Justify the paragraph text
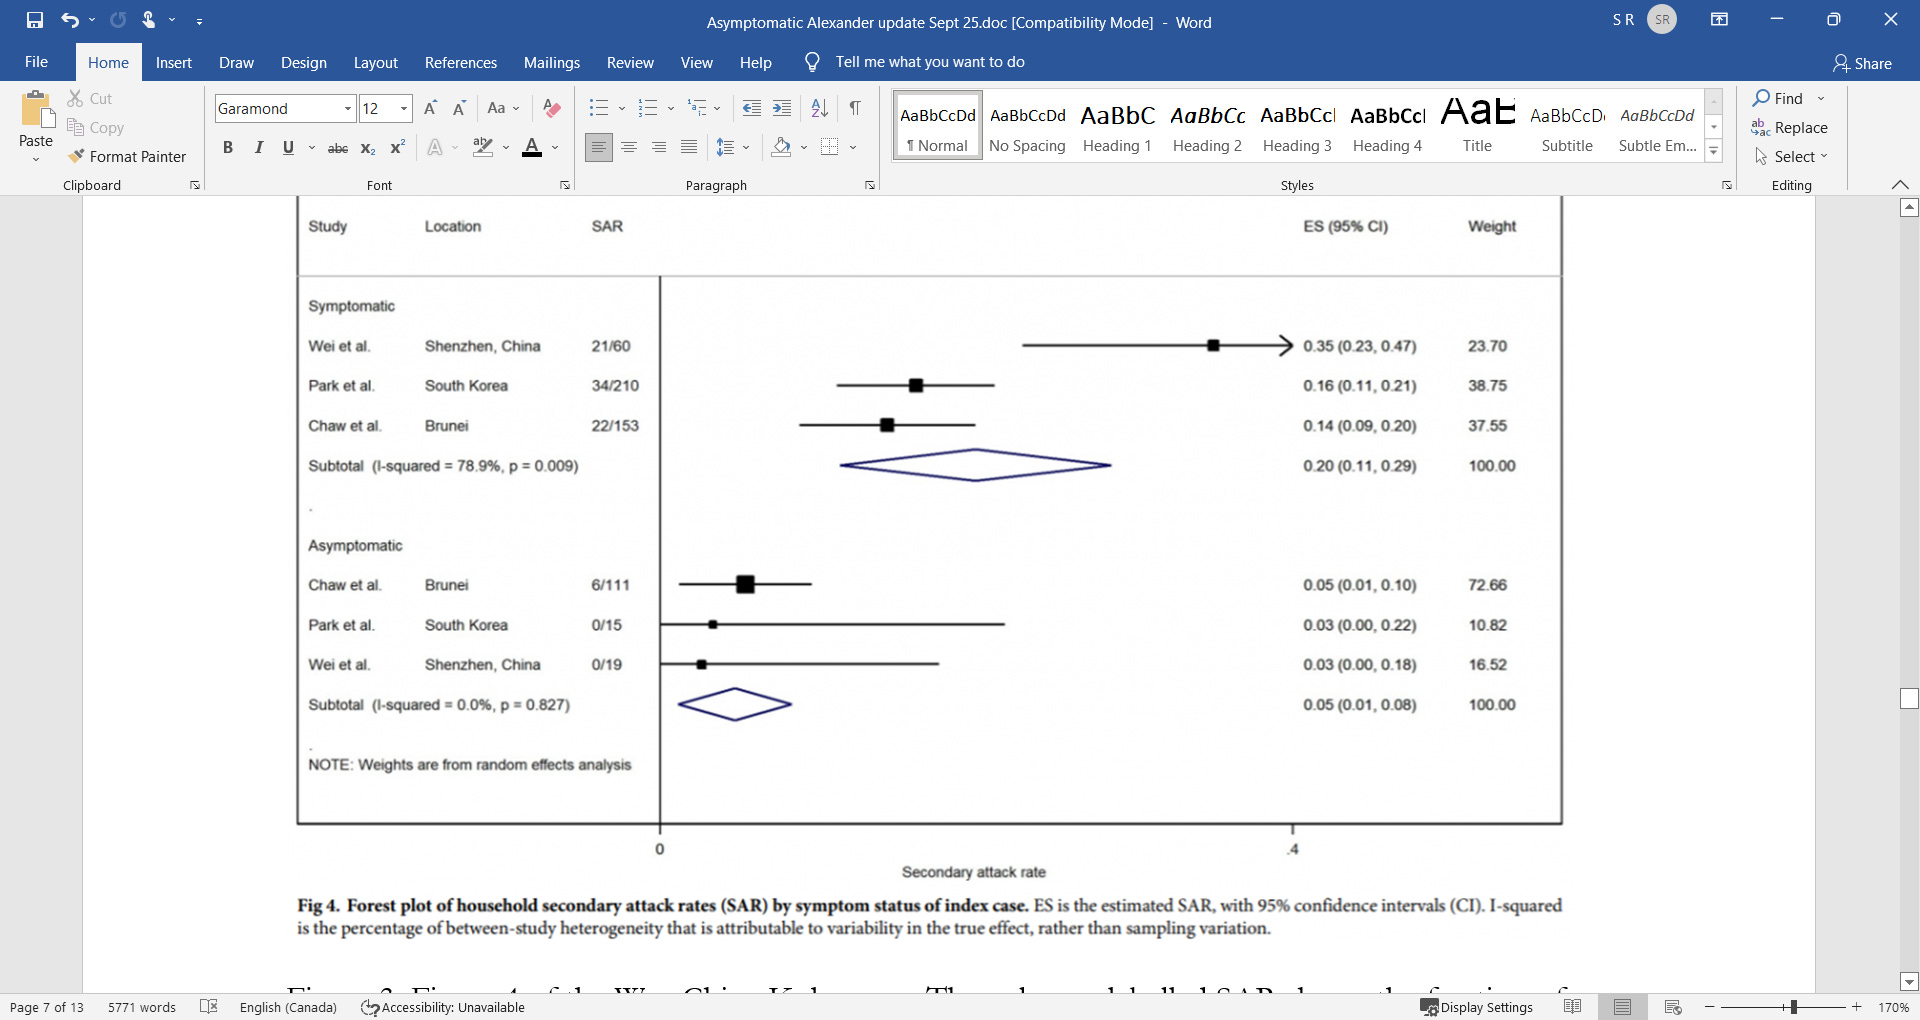1920x1020 pixels. point(689,148)
